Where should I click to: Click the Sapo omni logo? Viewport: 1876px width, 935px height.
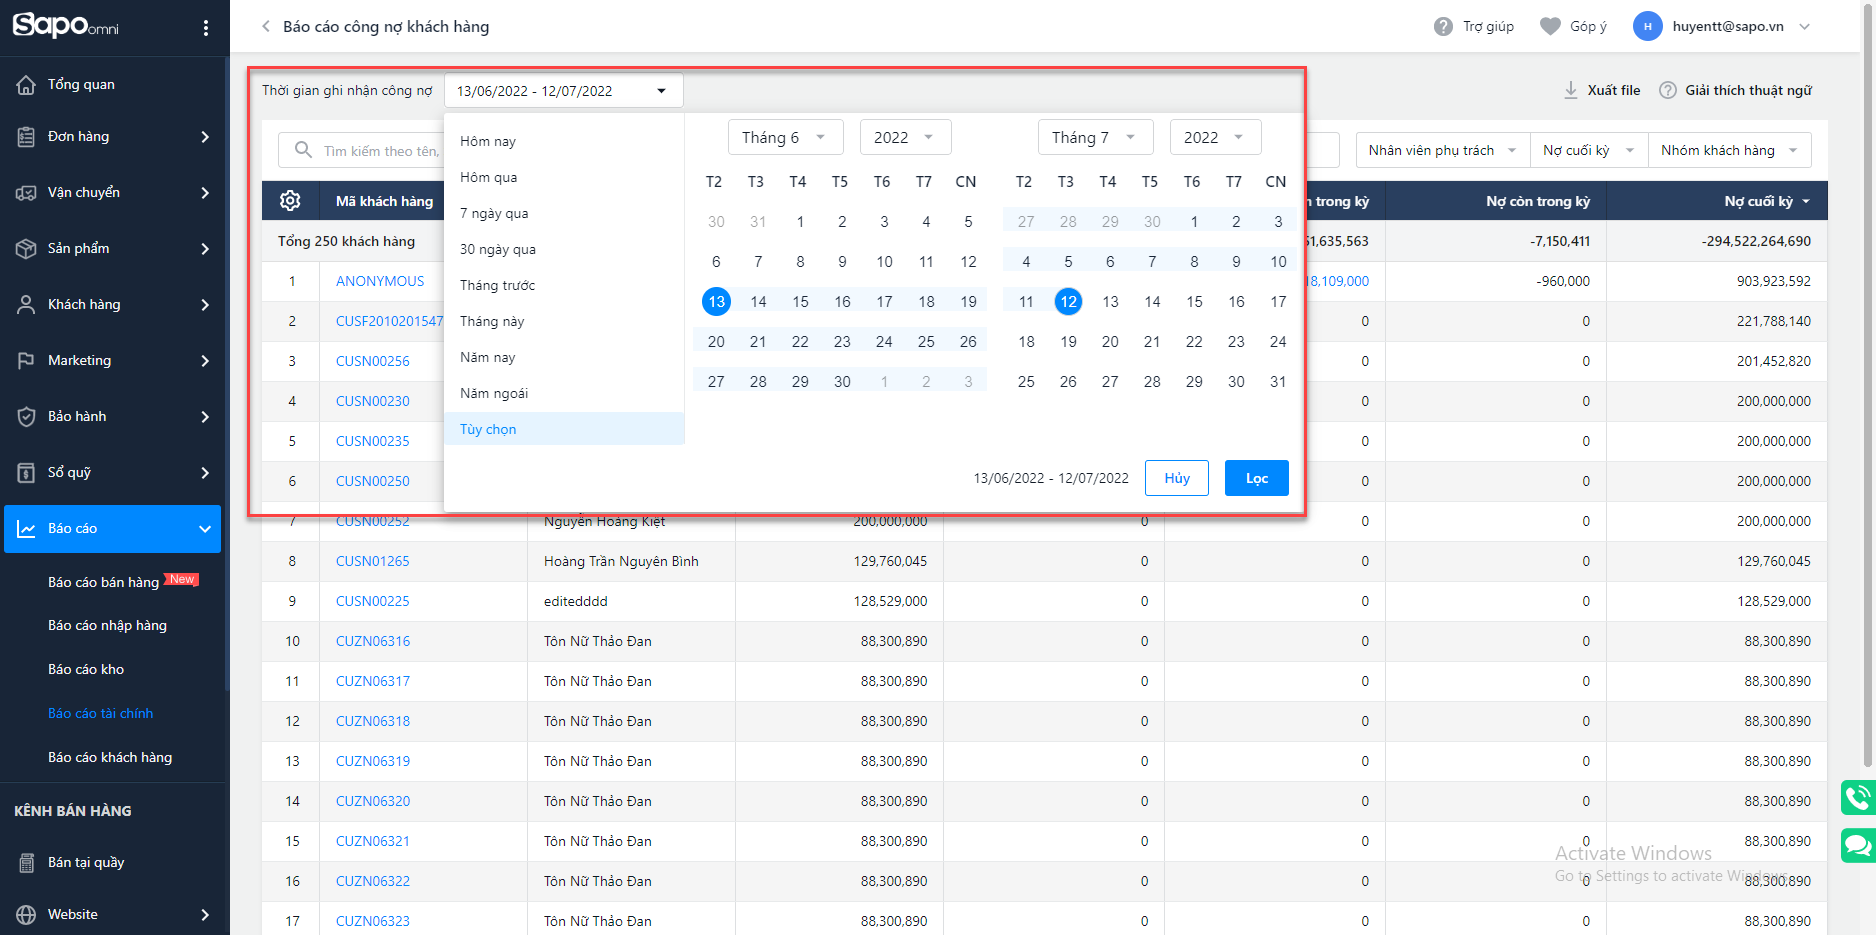click(66, 24)
